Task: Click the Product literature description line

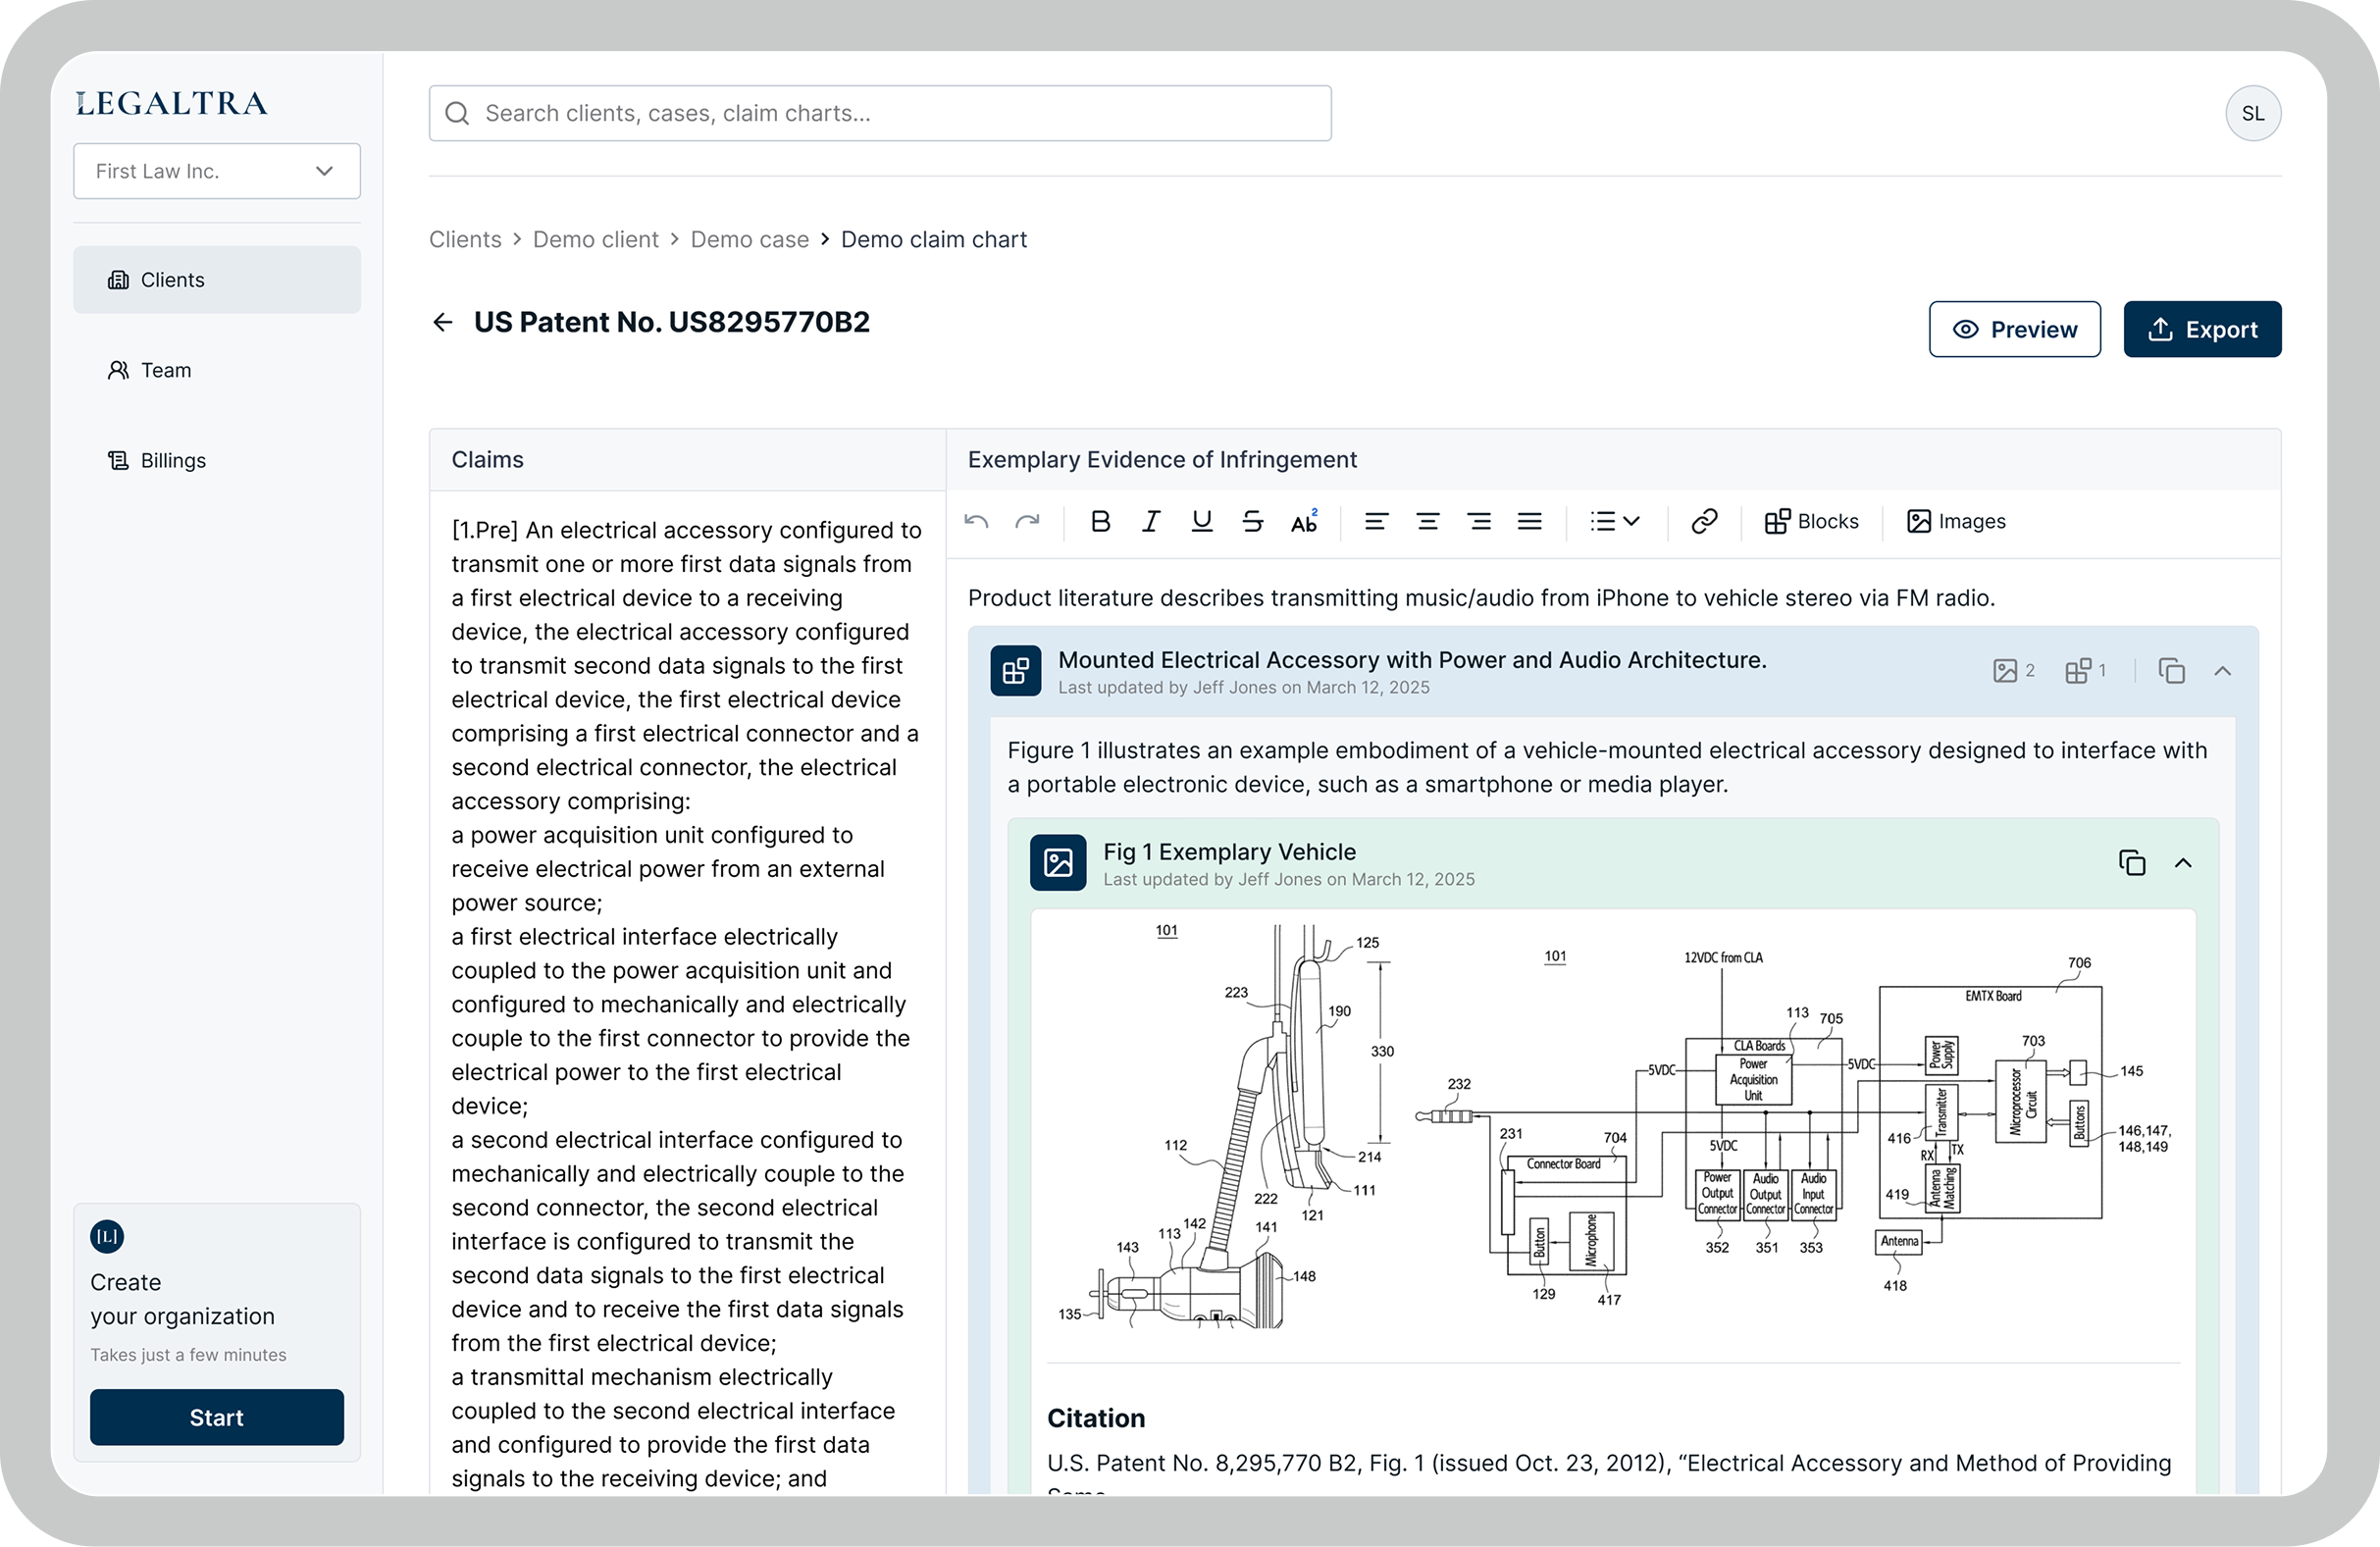Action: [x=1481, y=597]
